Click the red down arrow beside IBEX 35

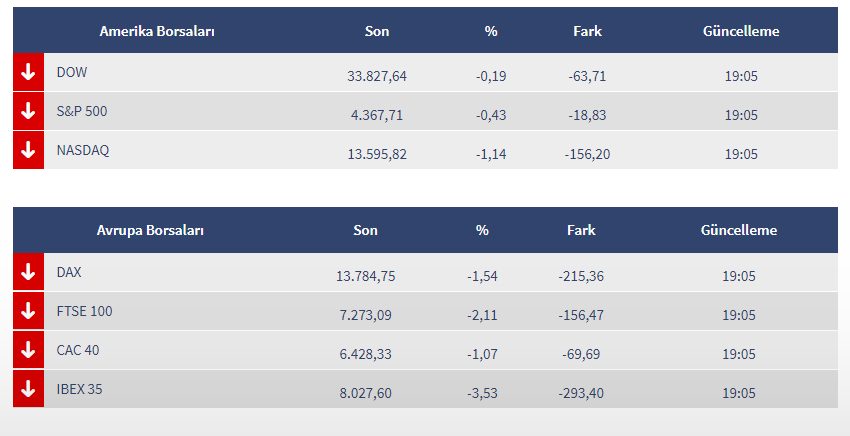click(x=28, y=389)
